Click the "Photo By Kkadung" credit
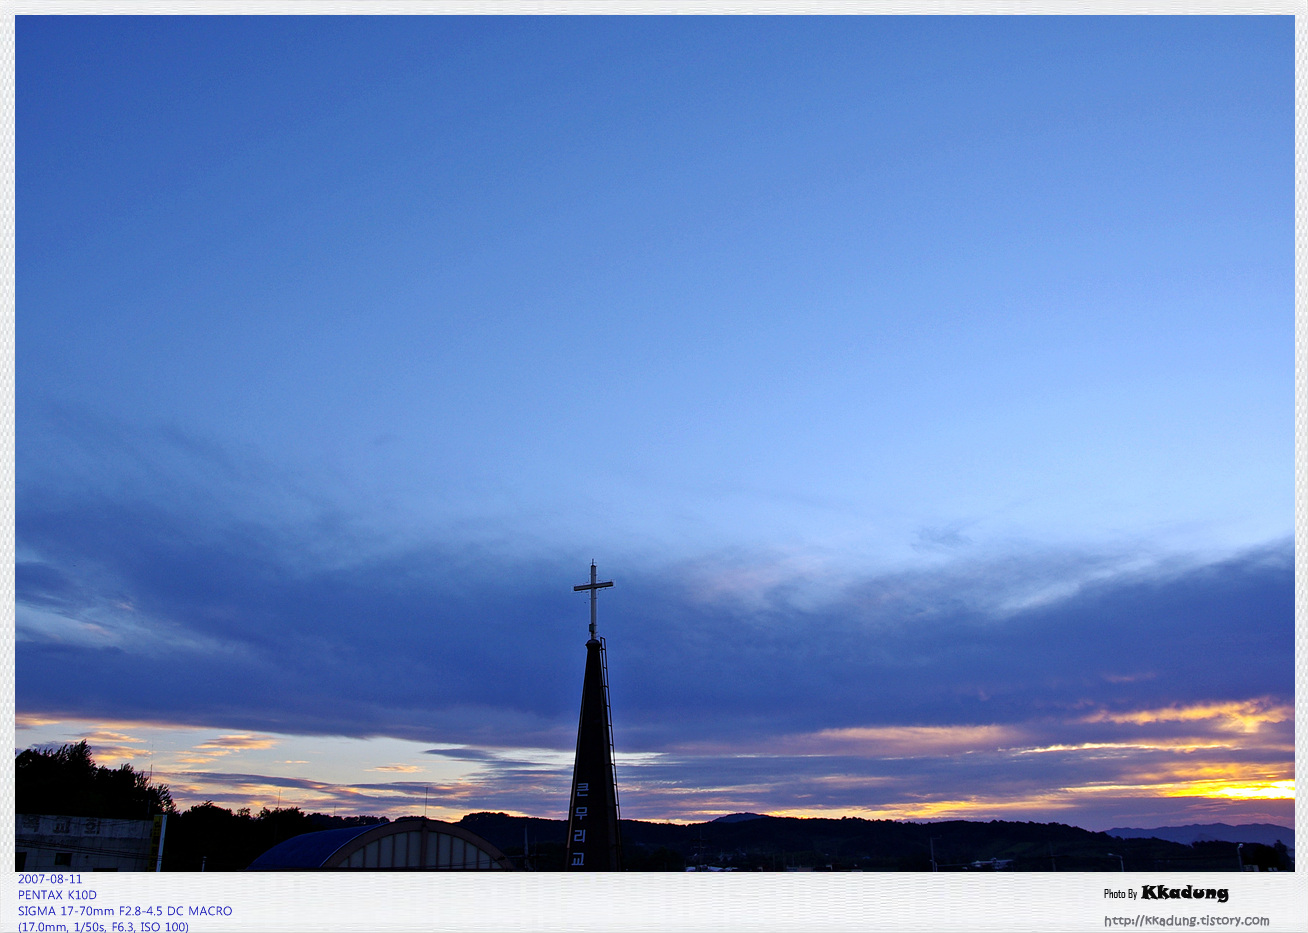Viewport: 1308px width, 933px height. 1166,893
